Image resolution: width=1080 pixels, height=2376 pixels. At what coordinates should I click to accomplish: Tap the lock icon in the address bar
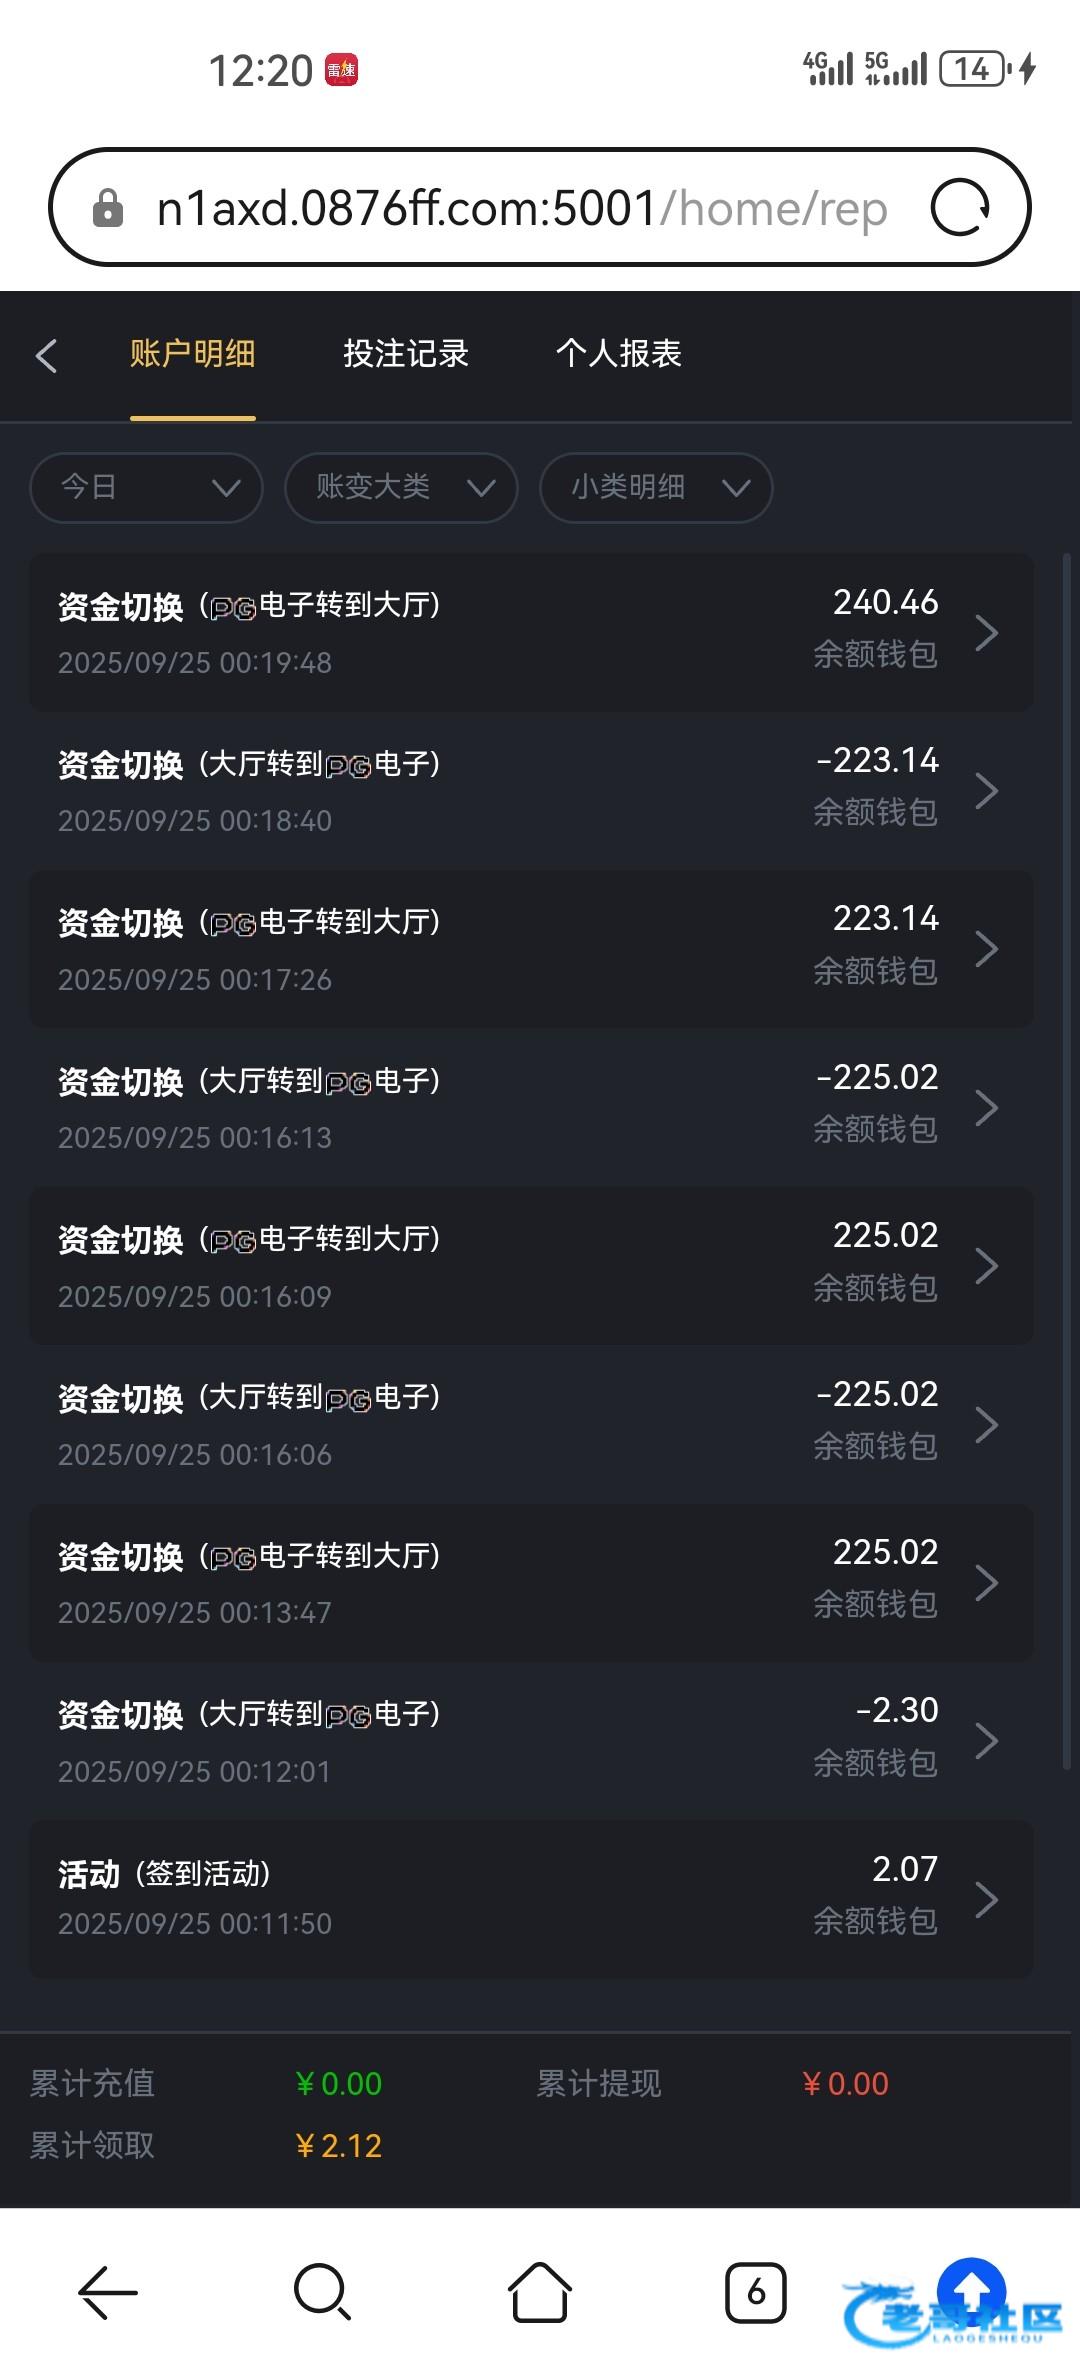(107, 209)
